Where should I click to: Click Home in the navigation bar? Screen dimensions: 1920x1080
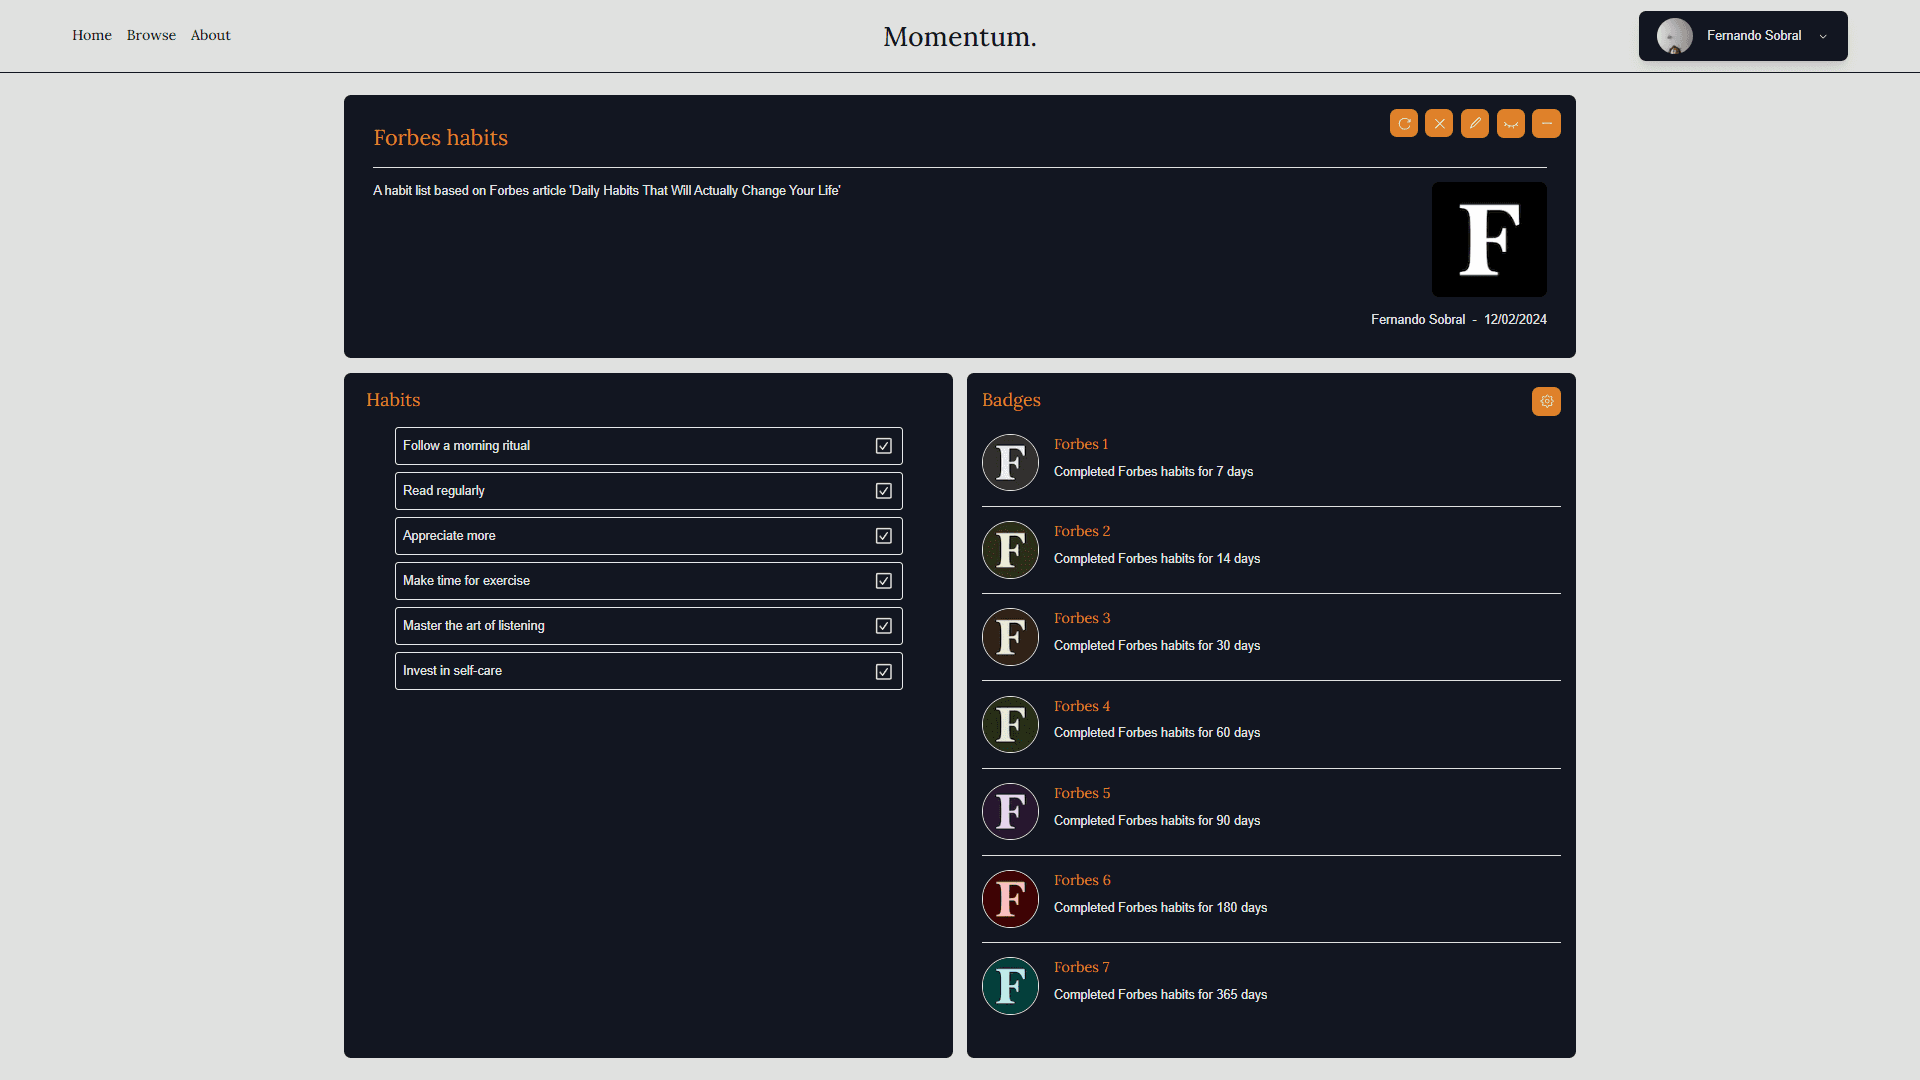[90, 34]
